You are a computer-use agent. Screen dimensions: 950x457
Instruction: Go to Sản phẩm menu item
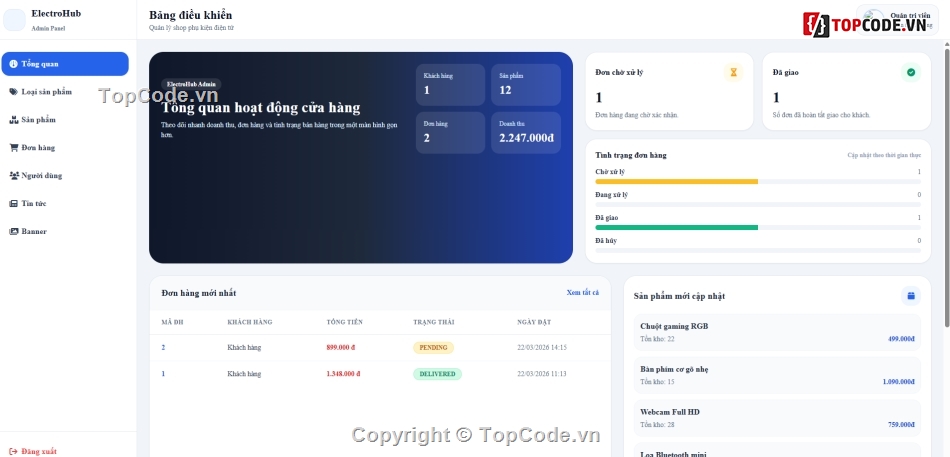[65, 119]
